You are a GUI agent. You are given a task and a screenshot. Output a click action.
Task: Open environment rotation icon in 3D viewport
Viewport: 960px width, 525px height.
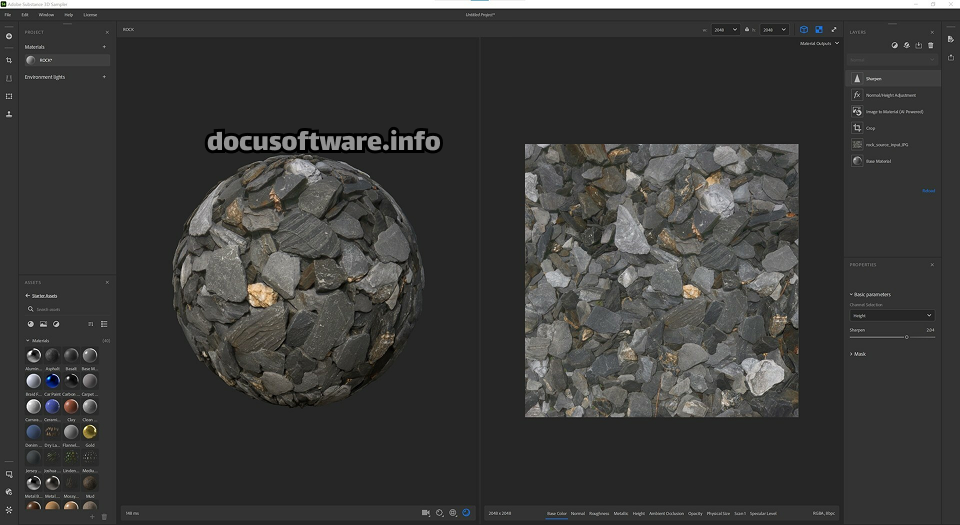click(440, 513)
